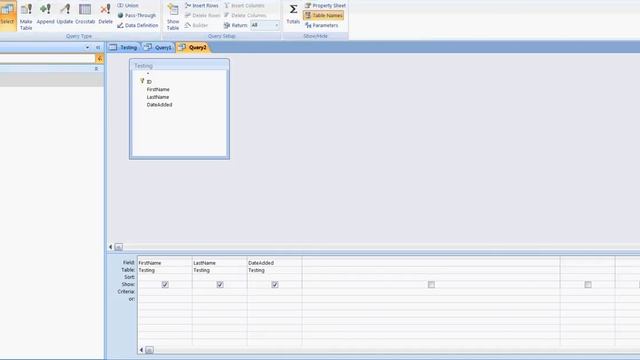Screen dimensions: 640x360
Task: Choose the Make Table query button
Action: click(x=26, y=16)
